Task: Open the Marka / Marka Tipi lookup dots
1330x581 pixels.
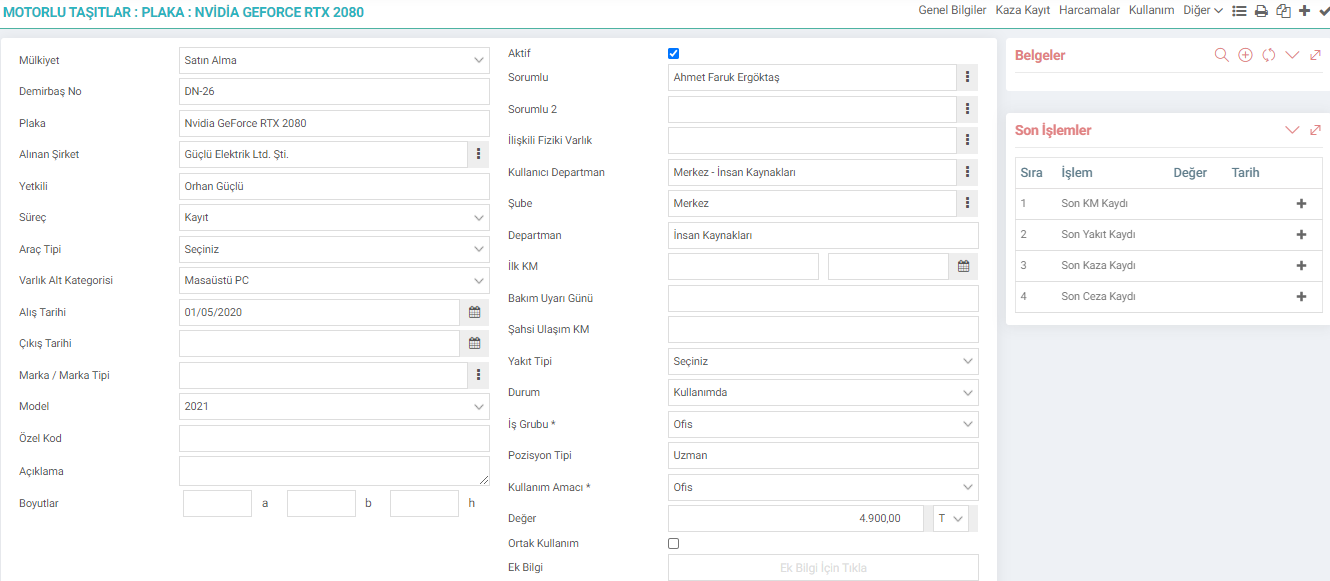Action: pos(478,375)
